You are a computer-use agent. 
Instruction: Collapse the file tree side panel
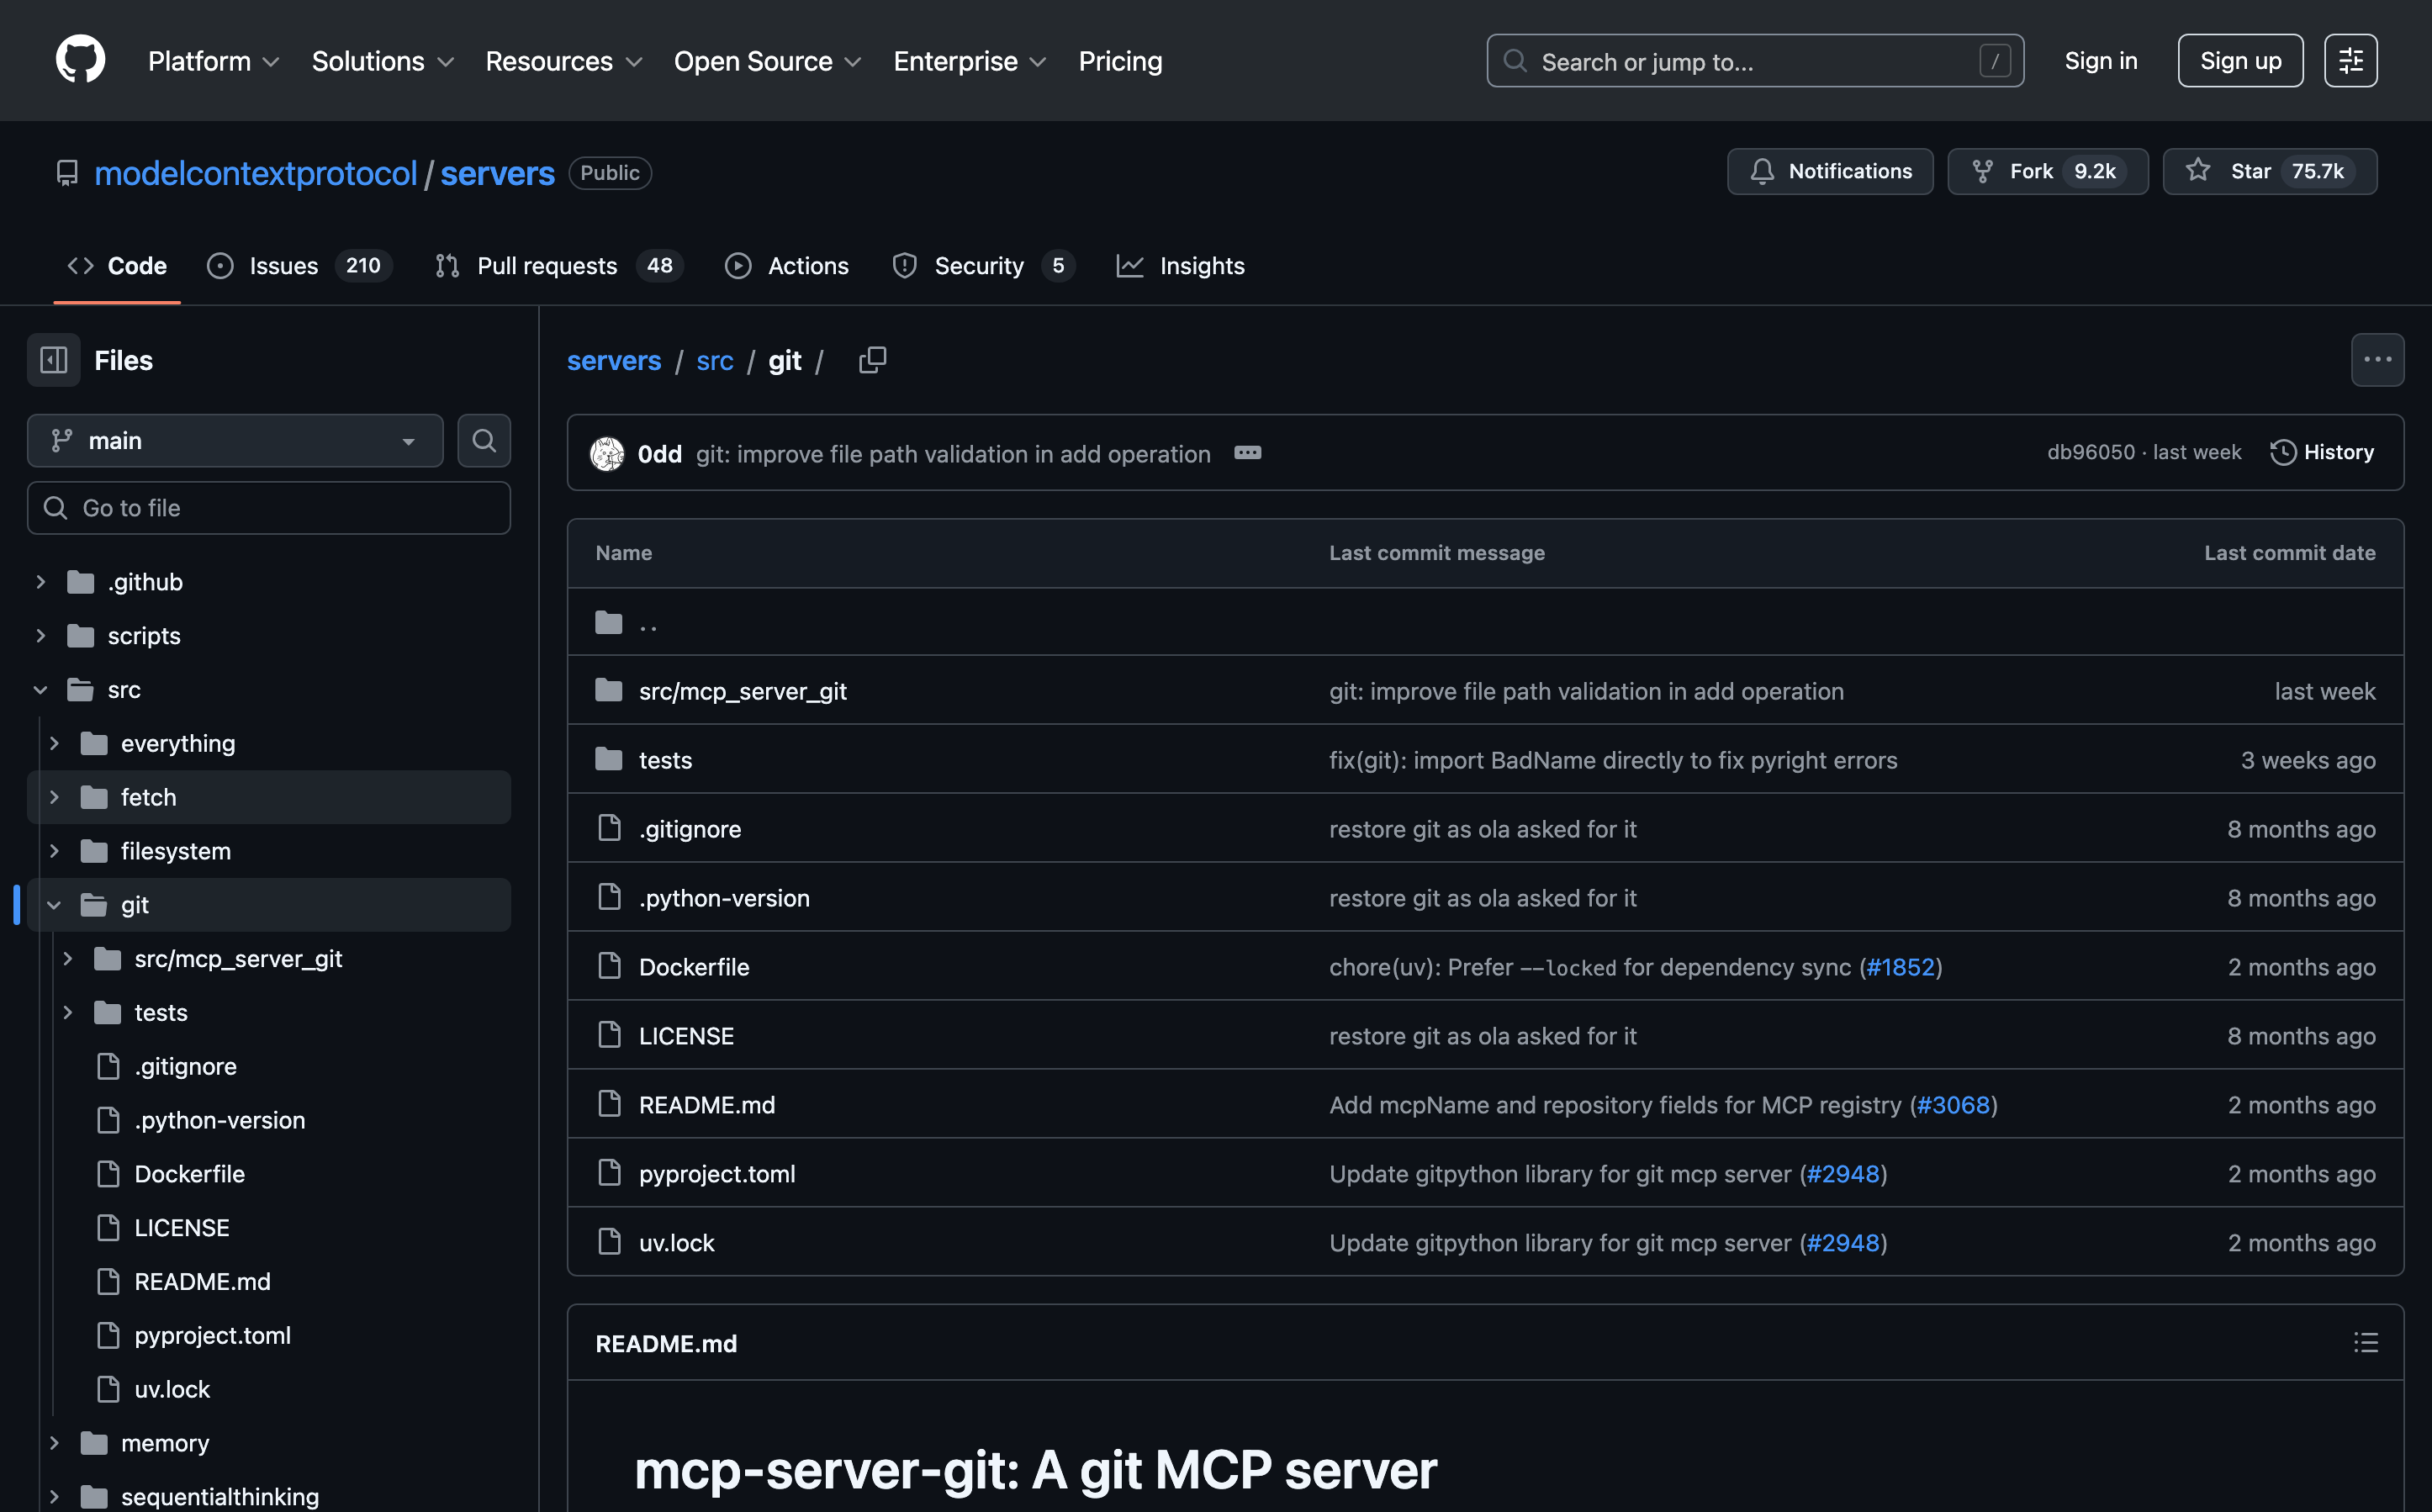[53, 360]
